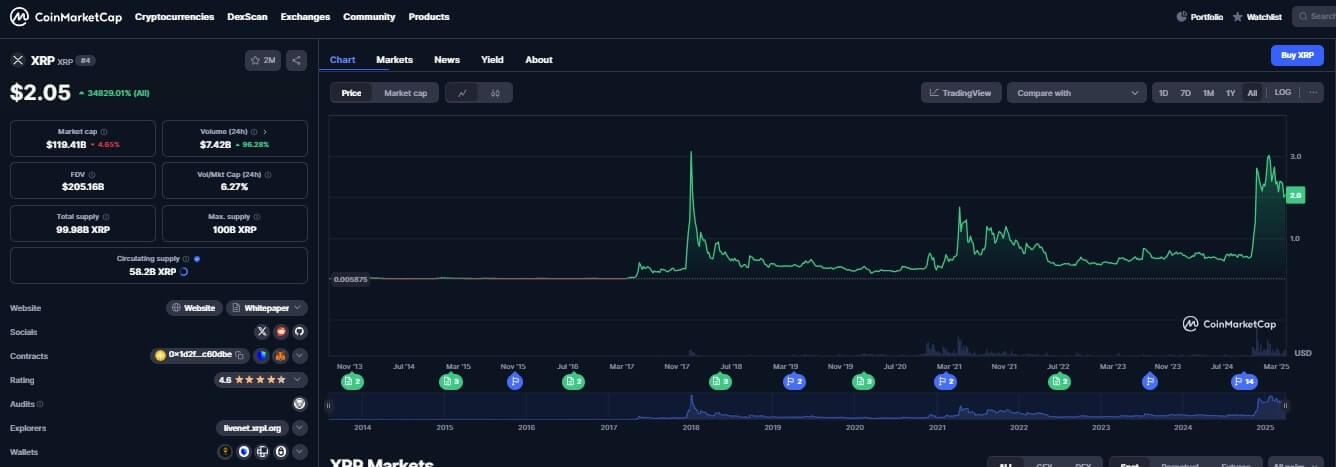The height and width of the screenshot is (467, 1336).
Task: Click the Jul '24 event marker with 14
Action: pos(1245,381)
